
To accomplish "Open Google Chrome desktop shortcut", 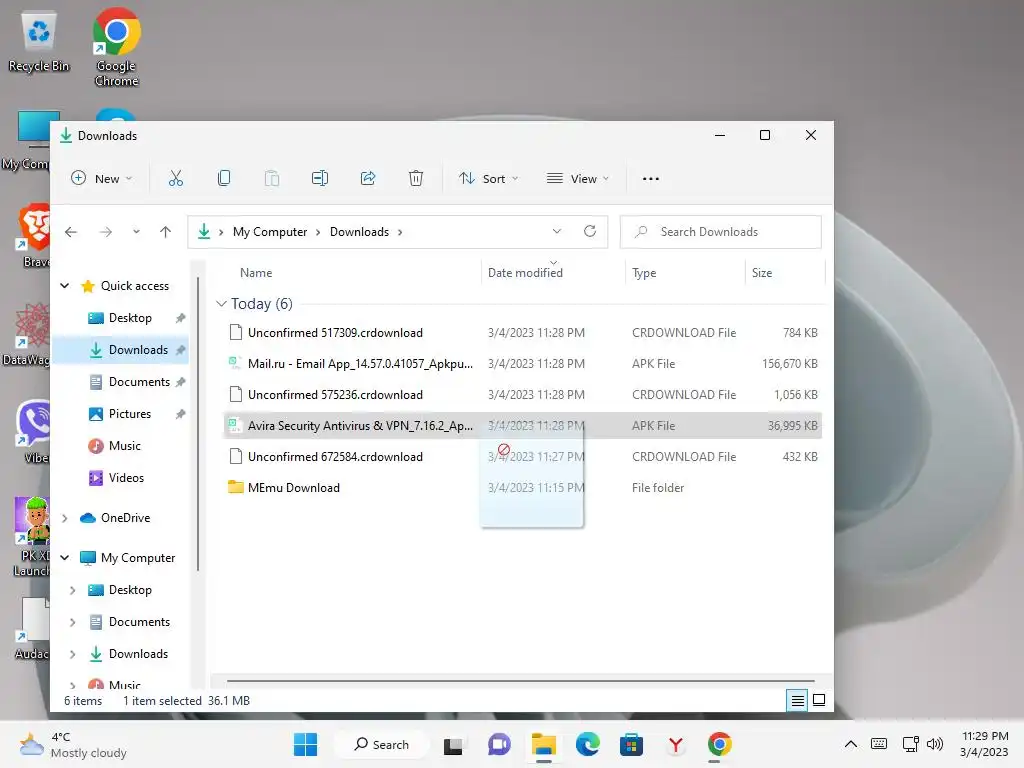I will pyautogui.click(x=116, y=47).
